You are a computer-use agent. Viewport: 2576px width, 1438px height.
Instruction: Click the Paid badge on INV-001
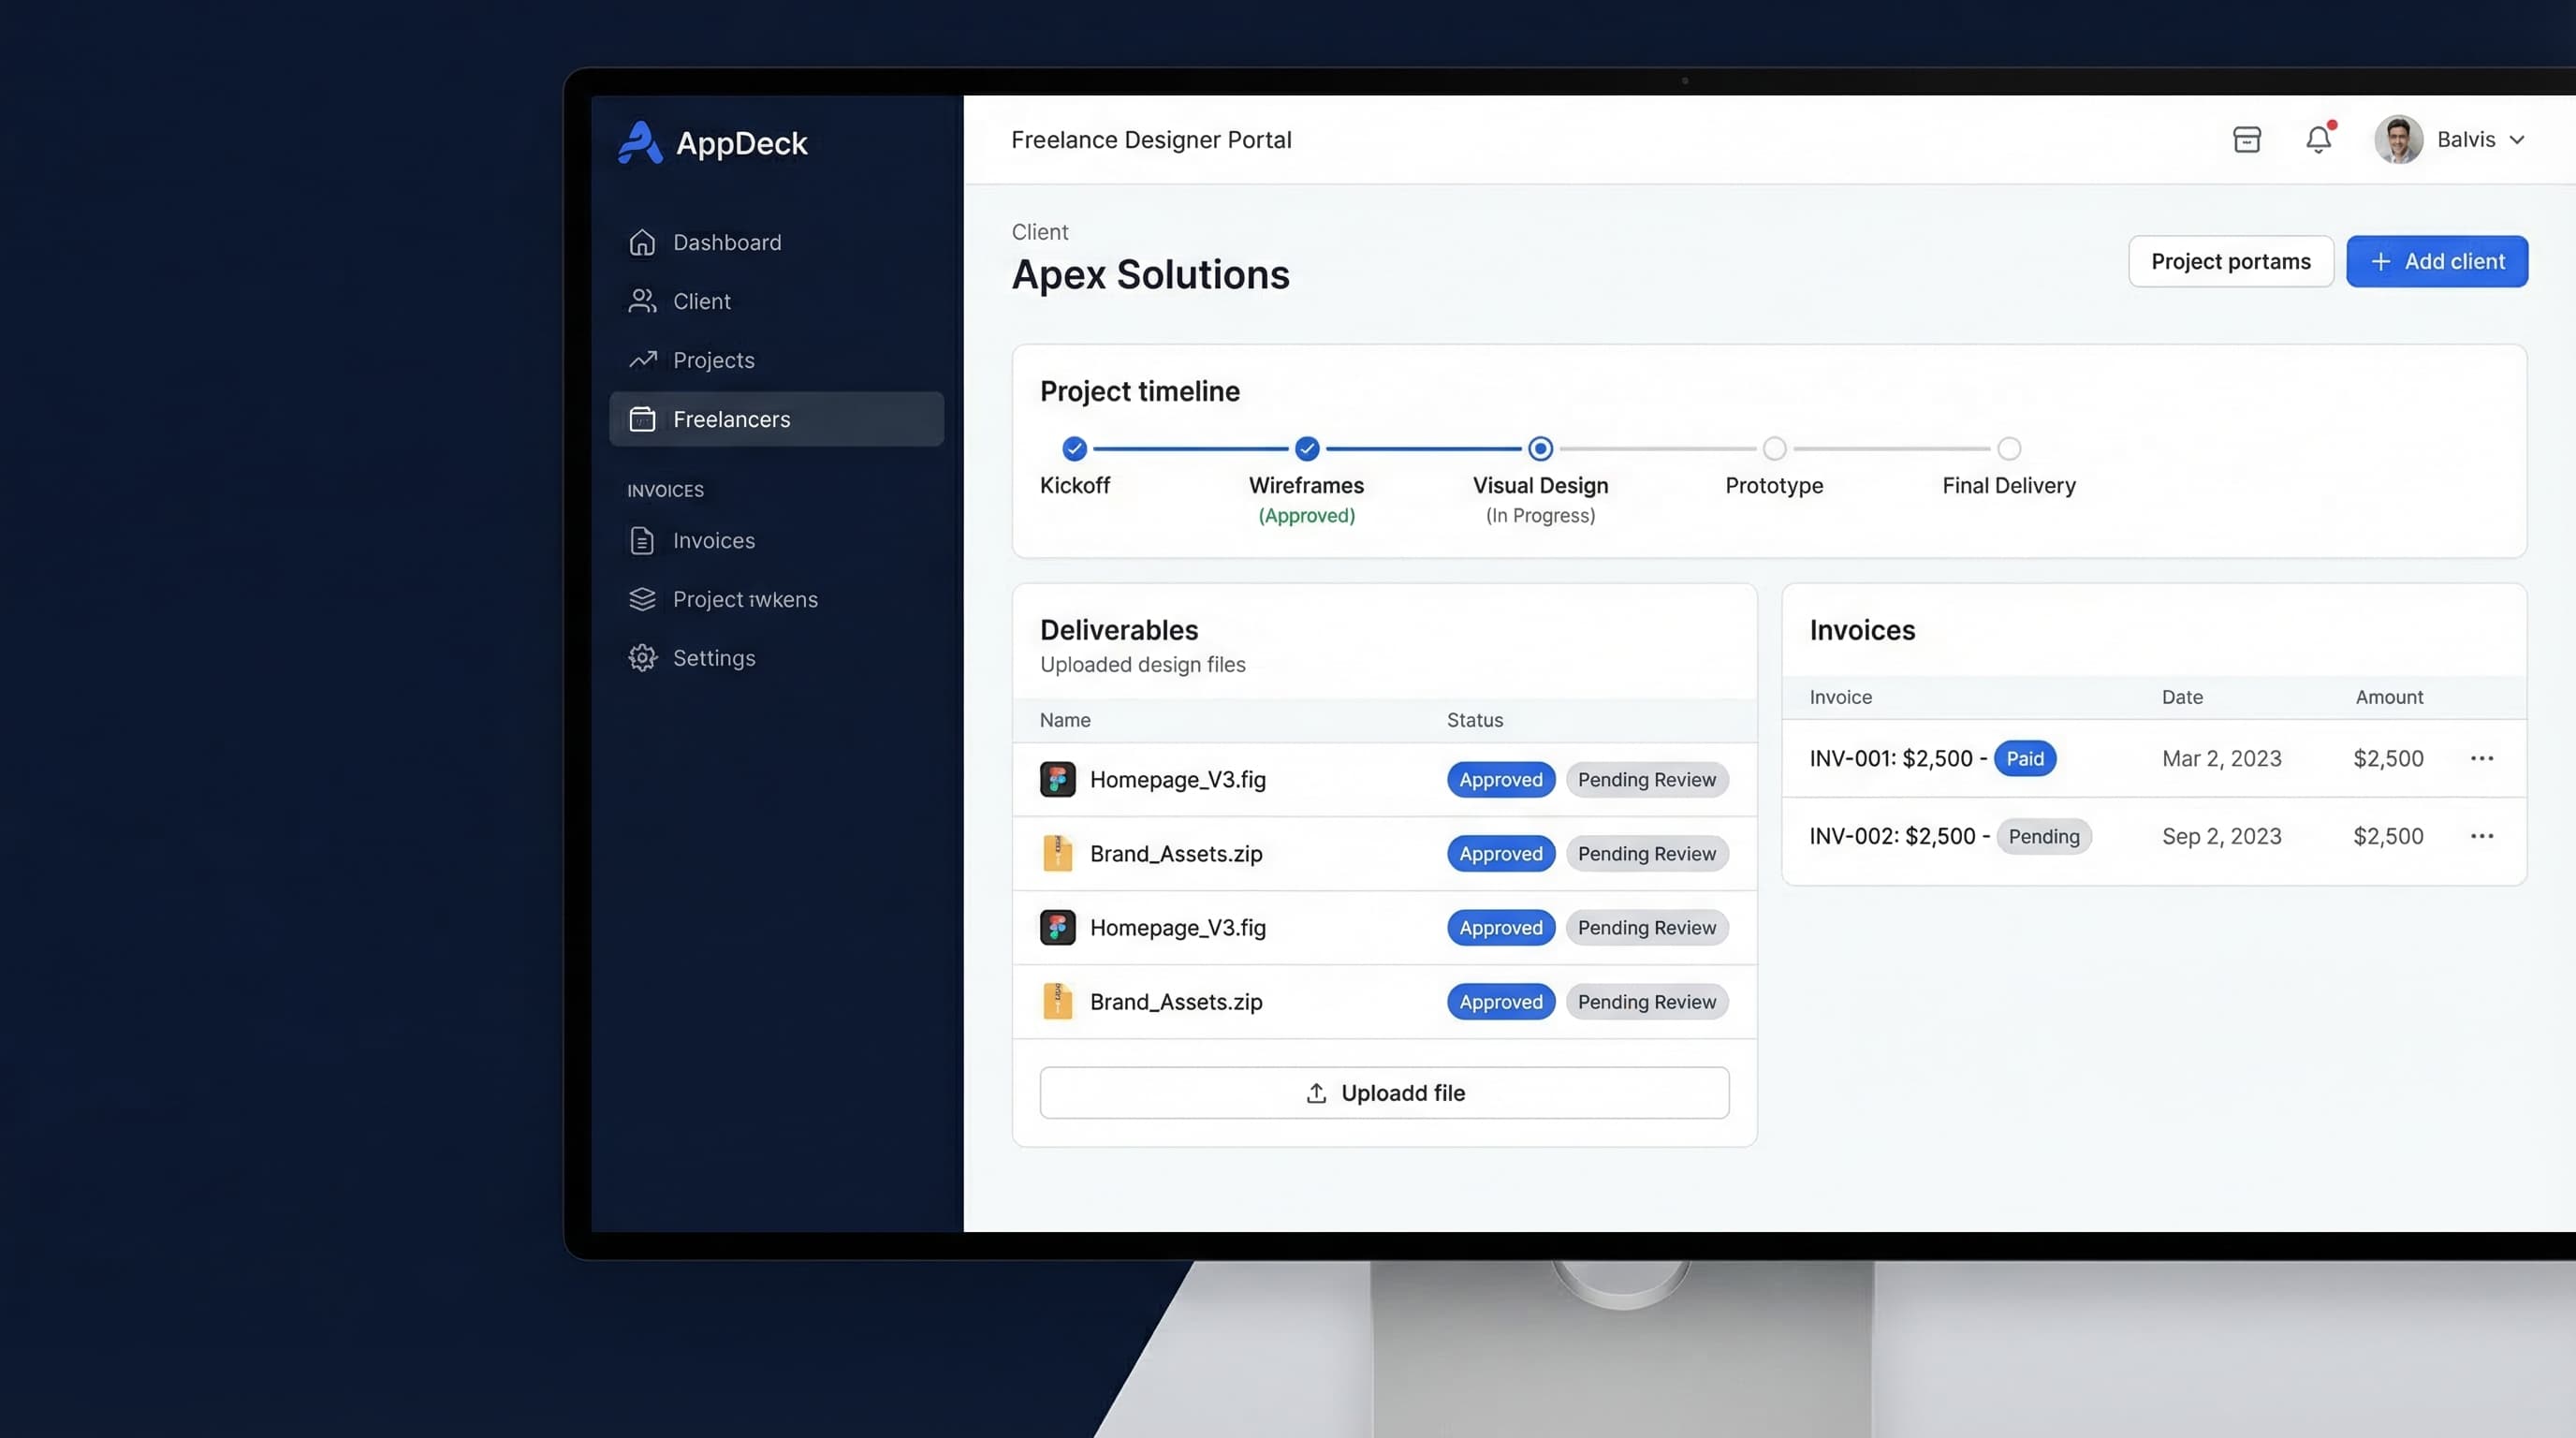(2025, 758)
